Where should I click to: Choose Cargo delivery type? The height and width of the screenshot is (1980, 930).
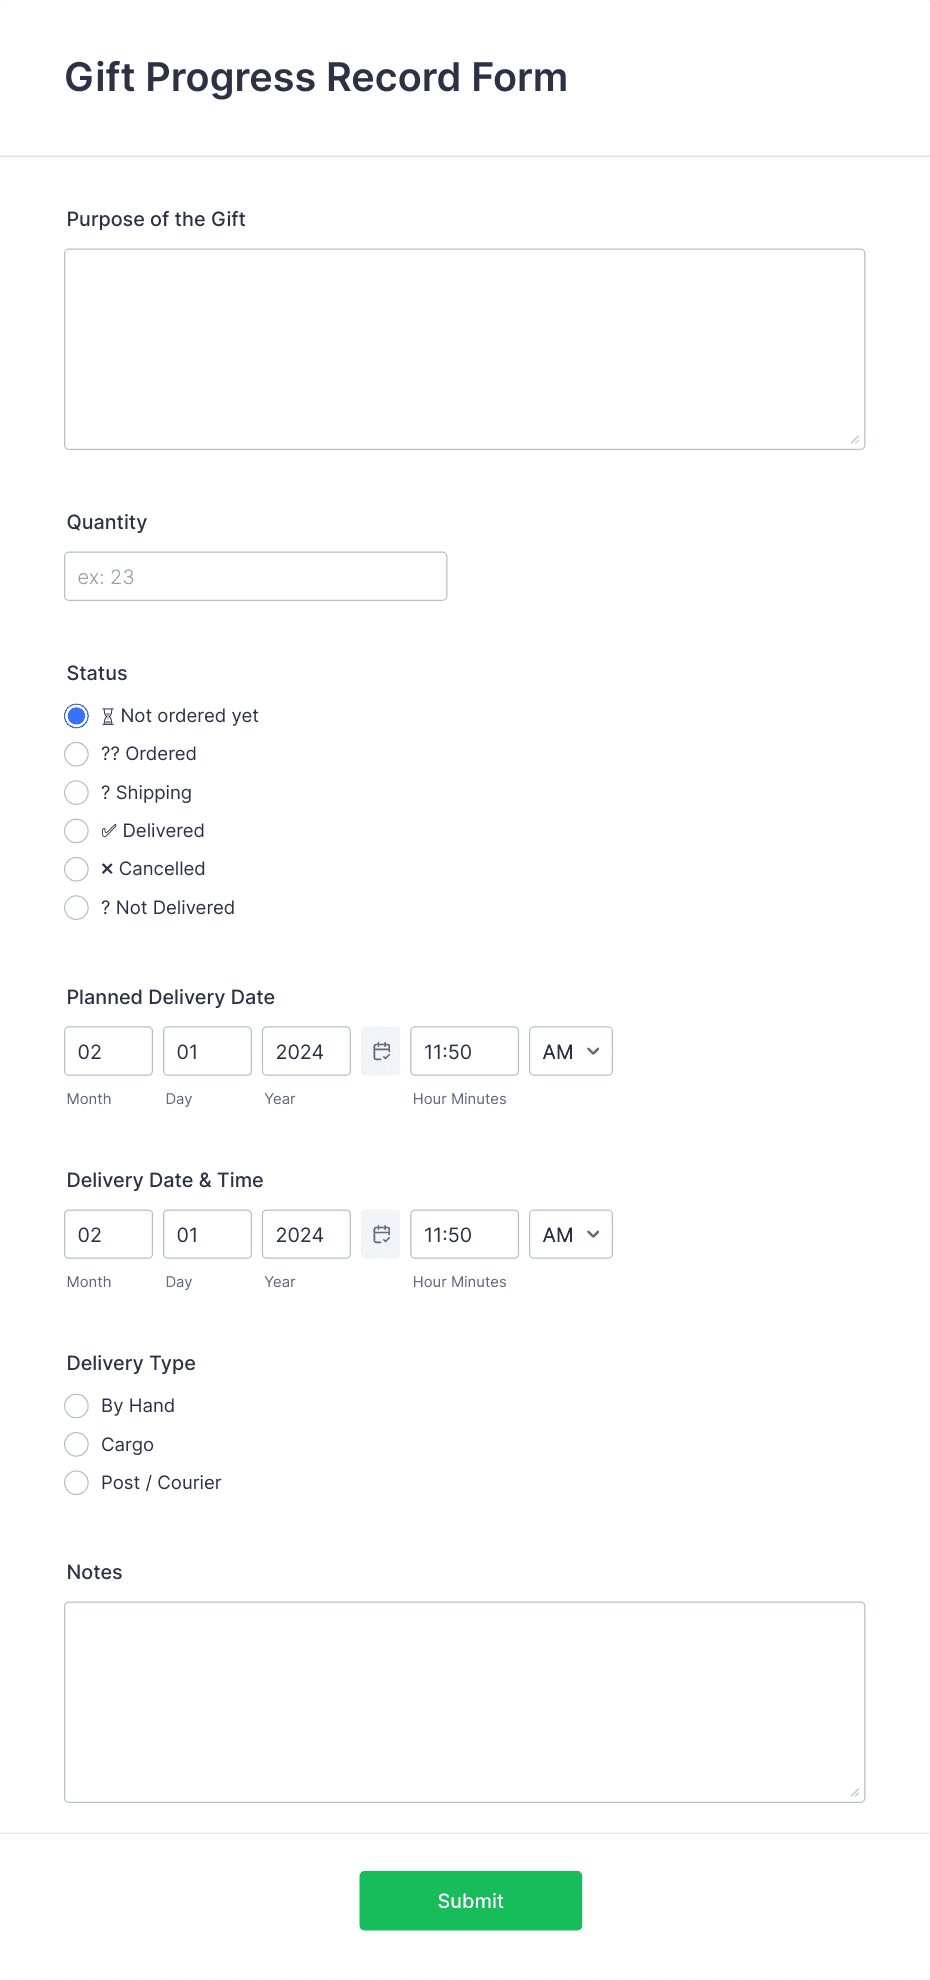click(x=76, y=1444)
